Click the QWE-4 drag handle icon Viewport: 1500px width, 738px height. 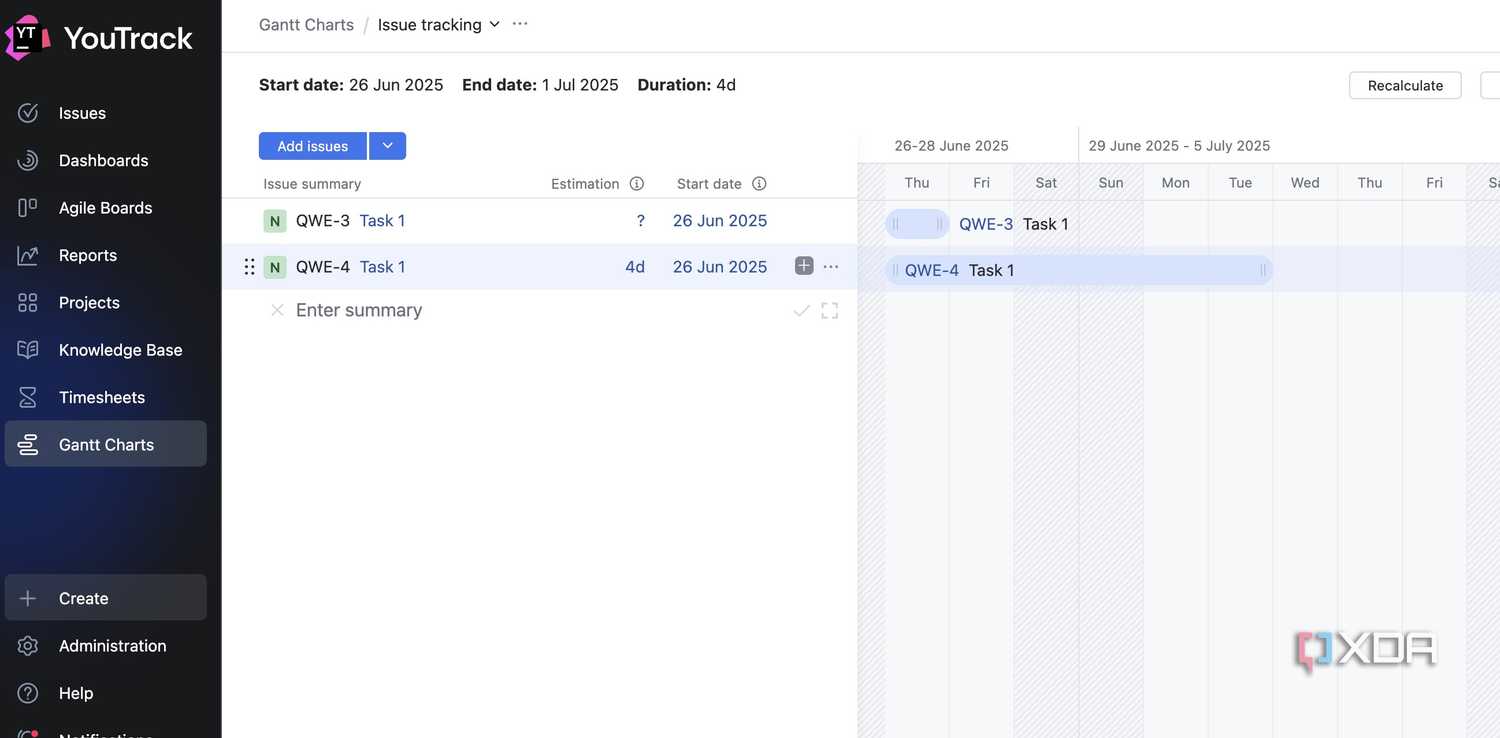coord(249,267)
